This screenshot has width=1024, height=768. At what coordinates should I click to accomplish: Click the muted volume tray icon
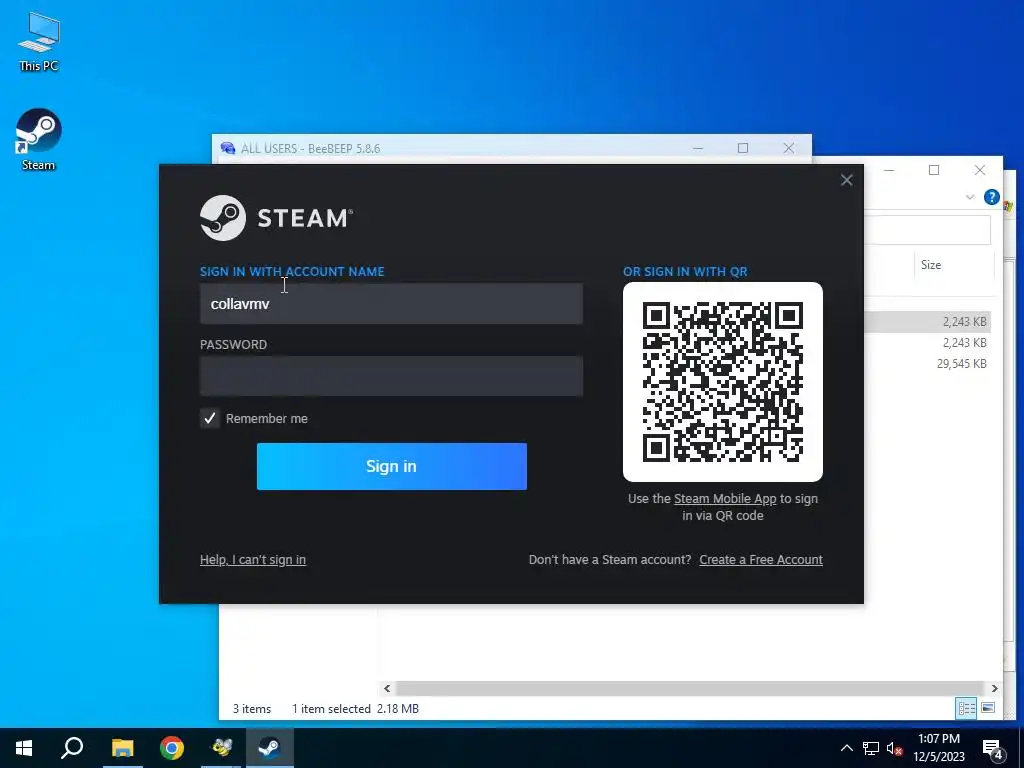coord(895,748)
